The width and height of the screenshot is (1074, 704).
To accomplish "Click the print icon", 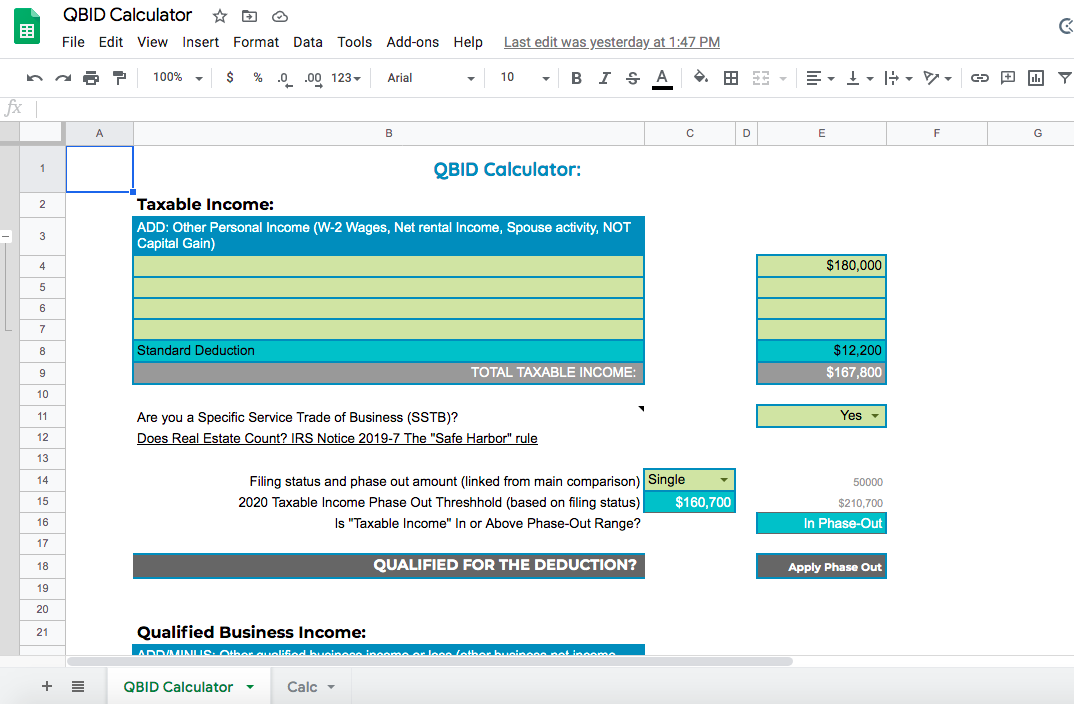I will point(92,78).
